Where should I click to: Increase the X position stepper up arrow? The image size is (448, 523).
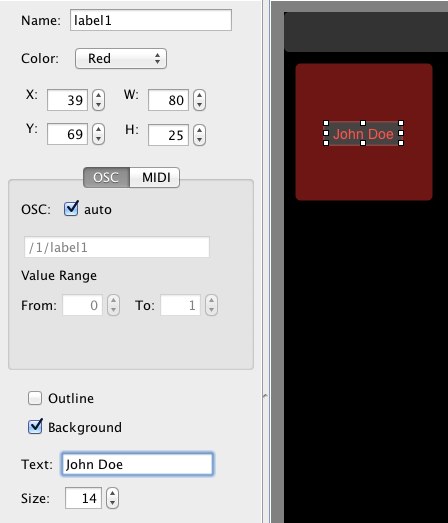pos(98,95)
